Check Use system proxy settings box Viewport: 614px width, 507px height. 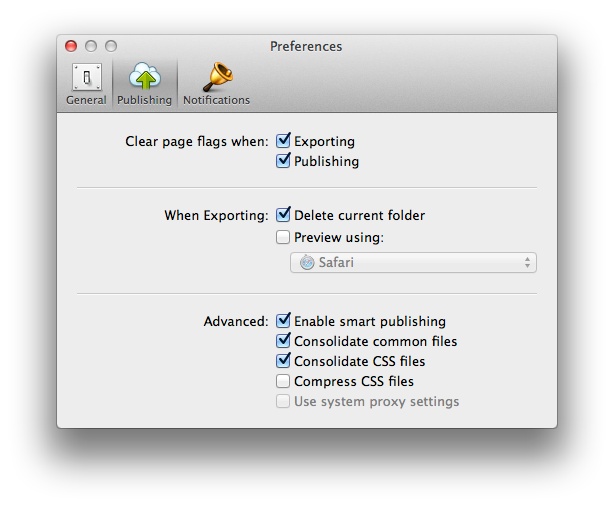click(283, 401)
